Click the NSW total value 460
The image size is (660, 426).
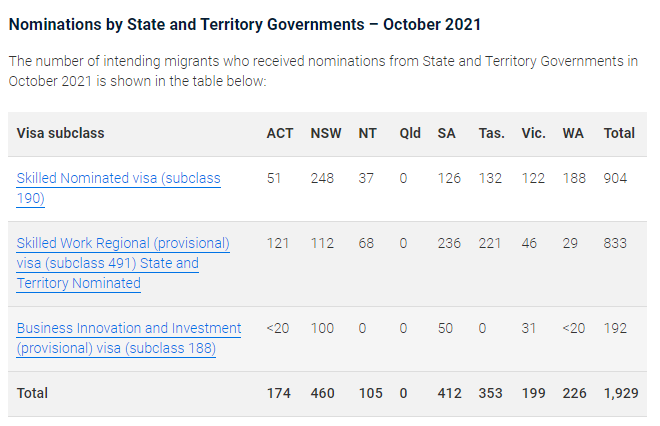[323, 393]
